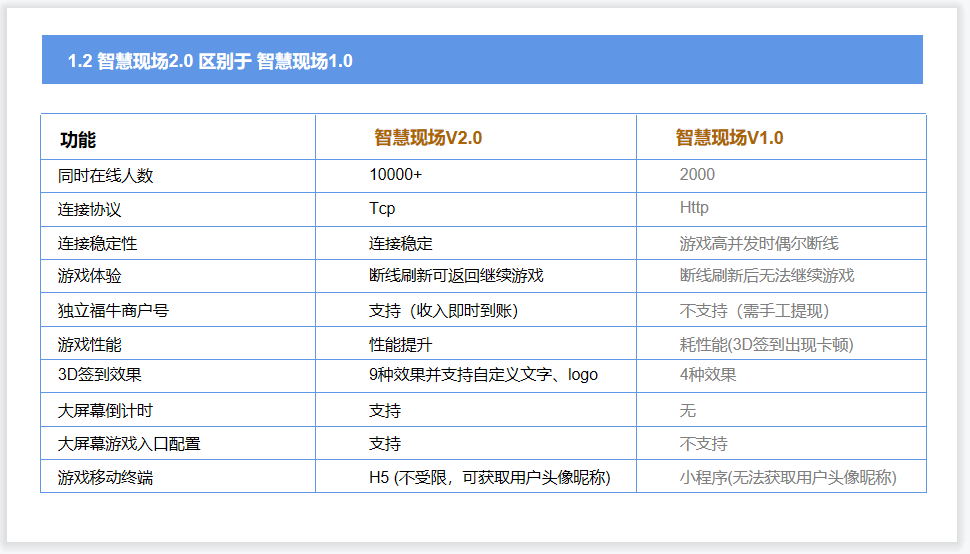This screenshot has width=970, height=554.
Task: Click the 10000+ cell
Action: coord(395,175)
